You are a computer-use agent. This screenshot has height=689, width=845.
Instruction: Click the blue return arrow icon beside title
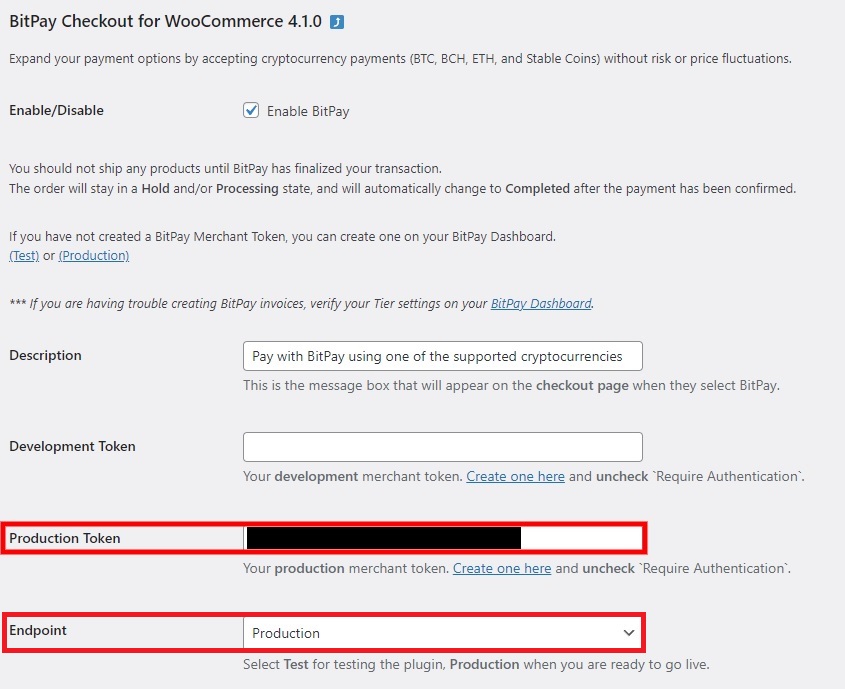point(337,22)
